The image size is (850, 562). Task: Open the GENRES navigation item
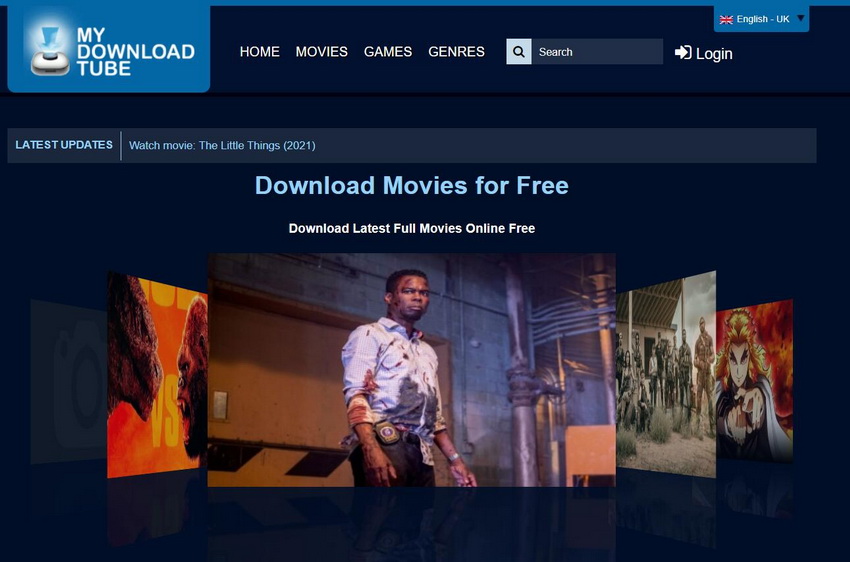(456, 52)
